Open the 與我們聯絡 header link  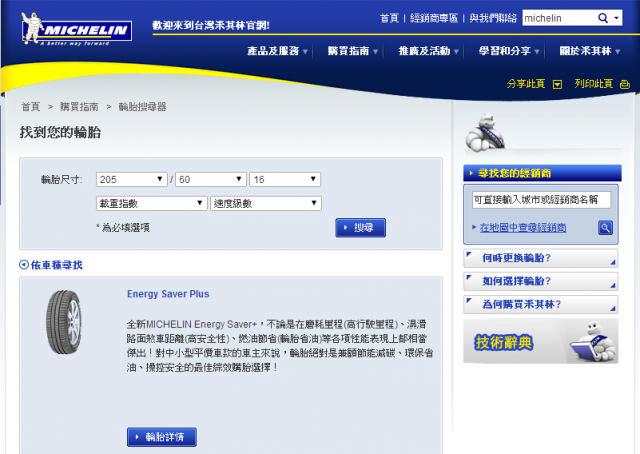coord(493,18)
